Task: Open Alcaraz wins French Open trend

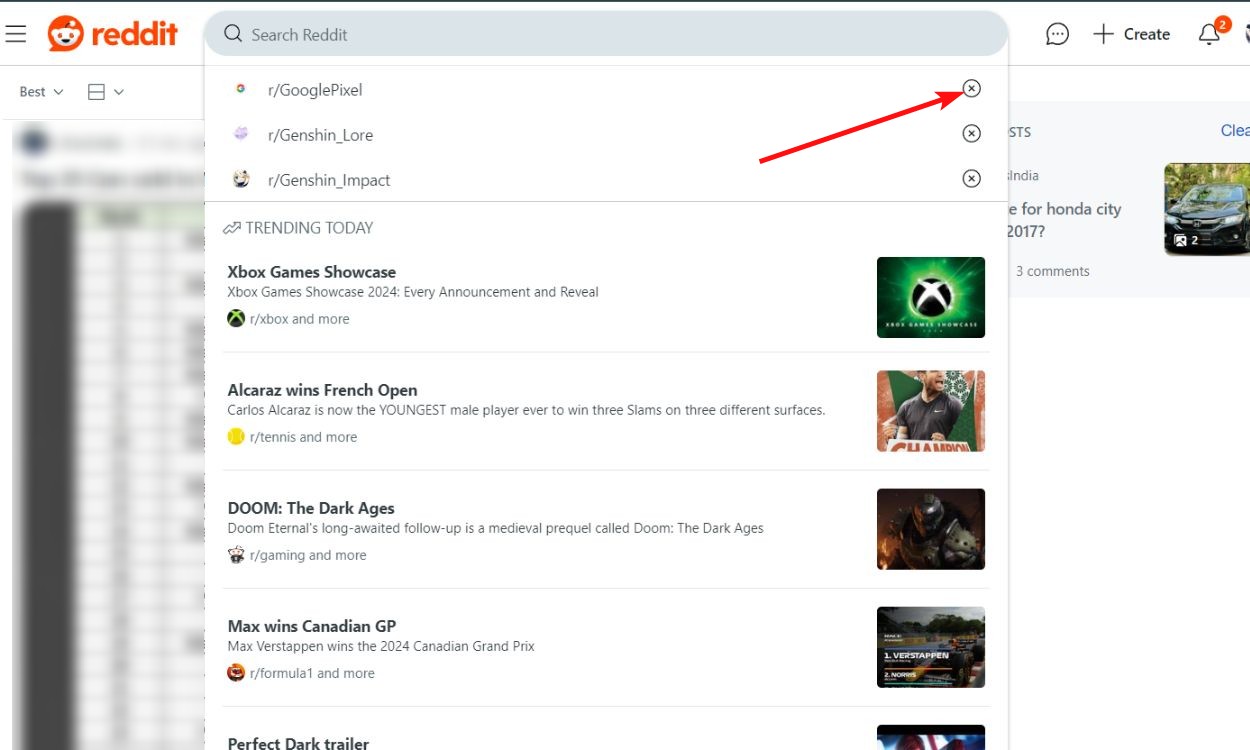Action: [x=322, y=390]
